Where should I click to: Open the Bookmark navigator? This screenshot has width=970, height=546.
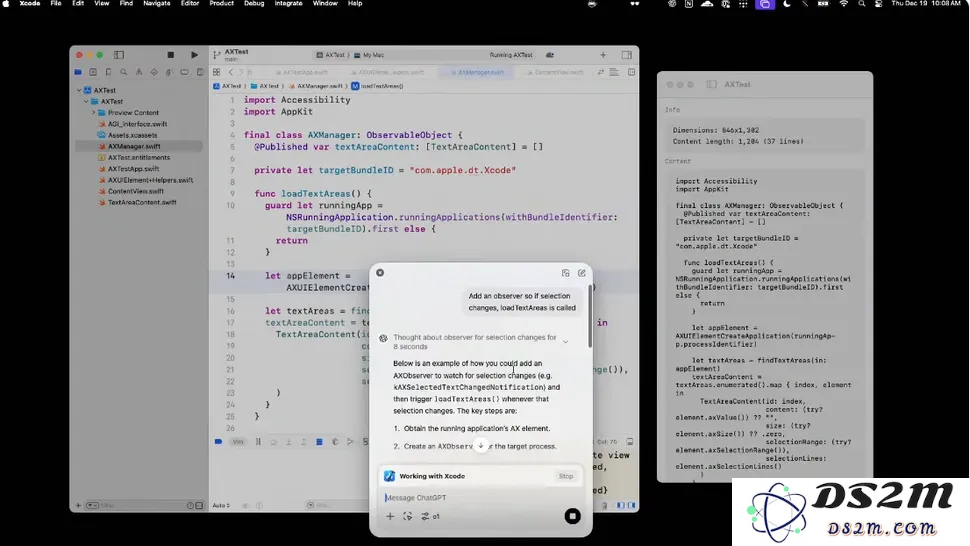pyautogui.click(x=108, y=72)
